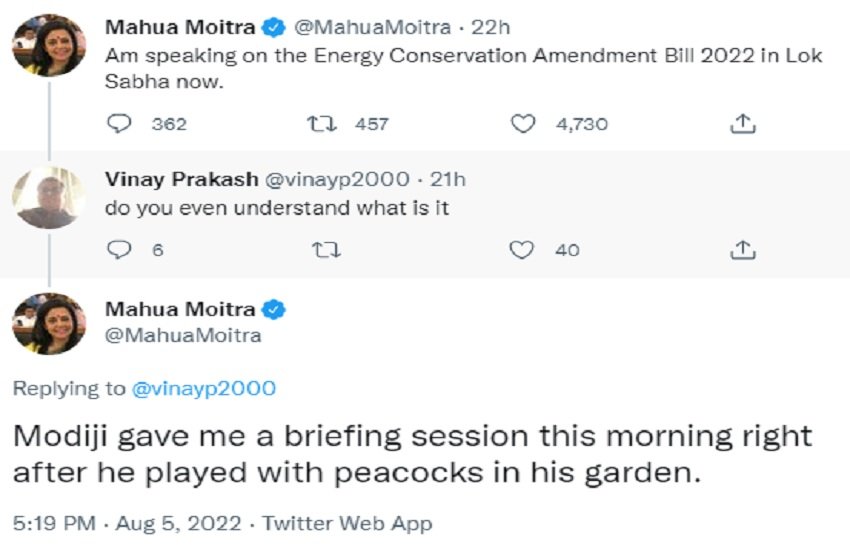Like Mahua Moitra's first tweet
This screenshot has height=550, width=850.
coord(523,124)
